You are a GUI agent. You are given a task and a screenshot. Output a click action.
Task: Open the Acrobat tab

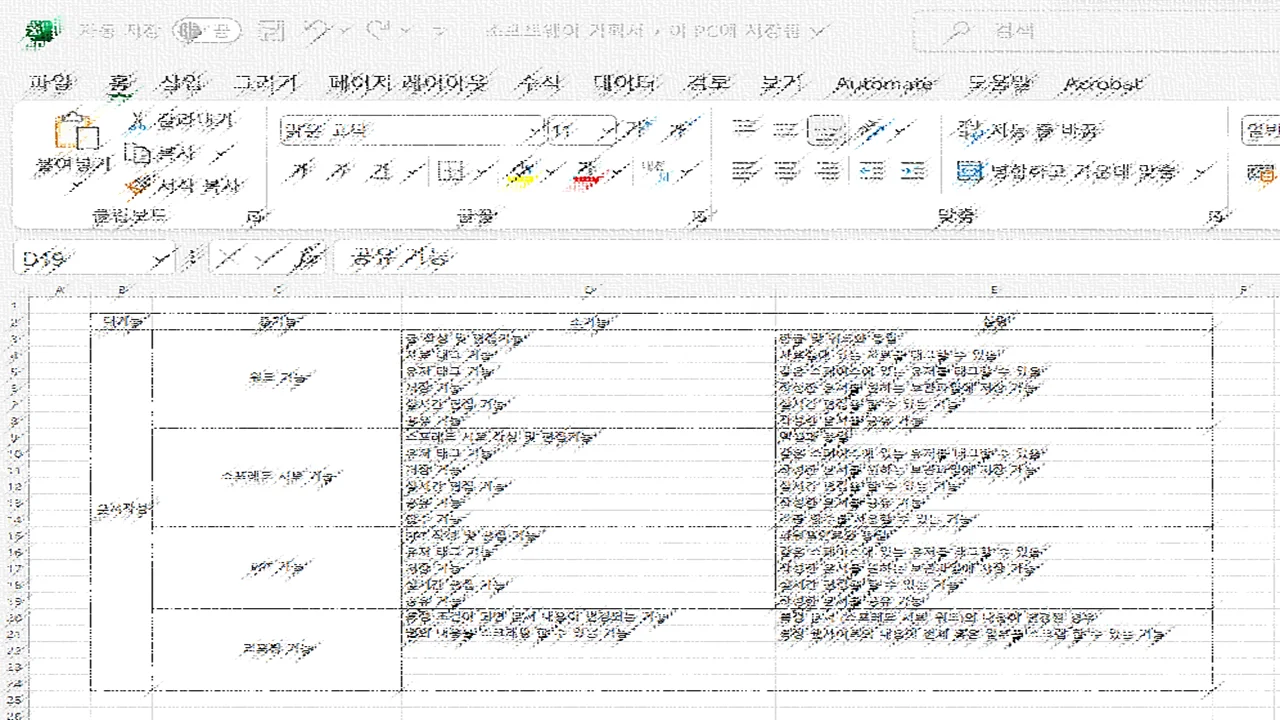pyautogui.click(x=1103, y=84)
